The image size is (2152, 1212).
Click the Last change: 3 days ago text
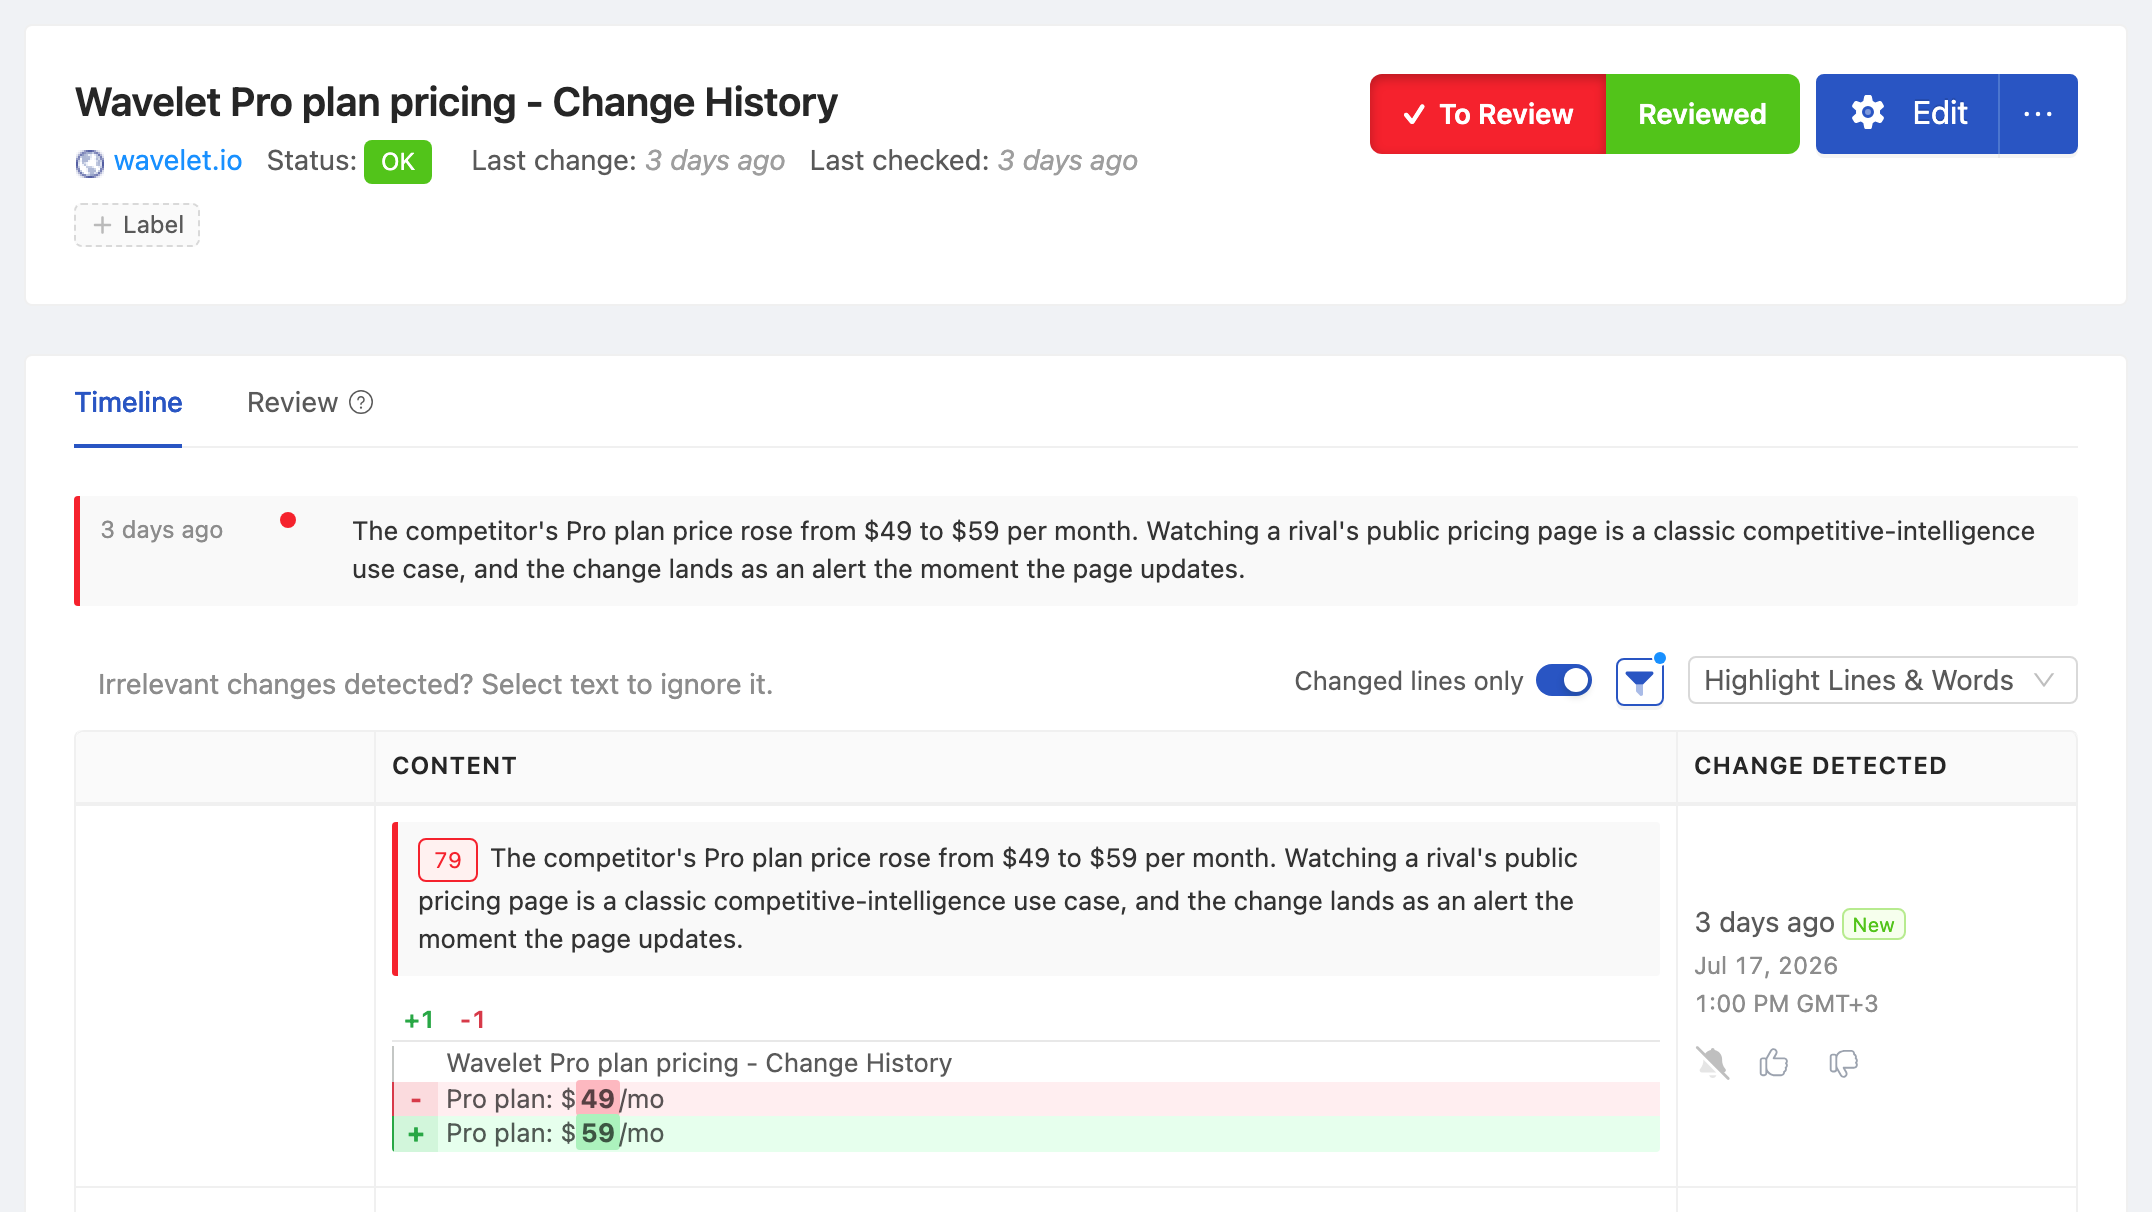coord(628,161)
